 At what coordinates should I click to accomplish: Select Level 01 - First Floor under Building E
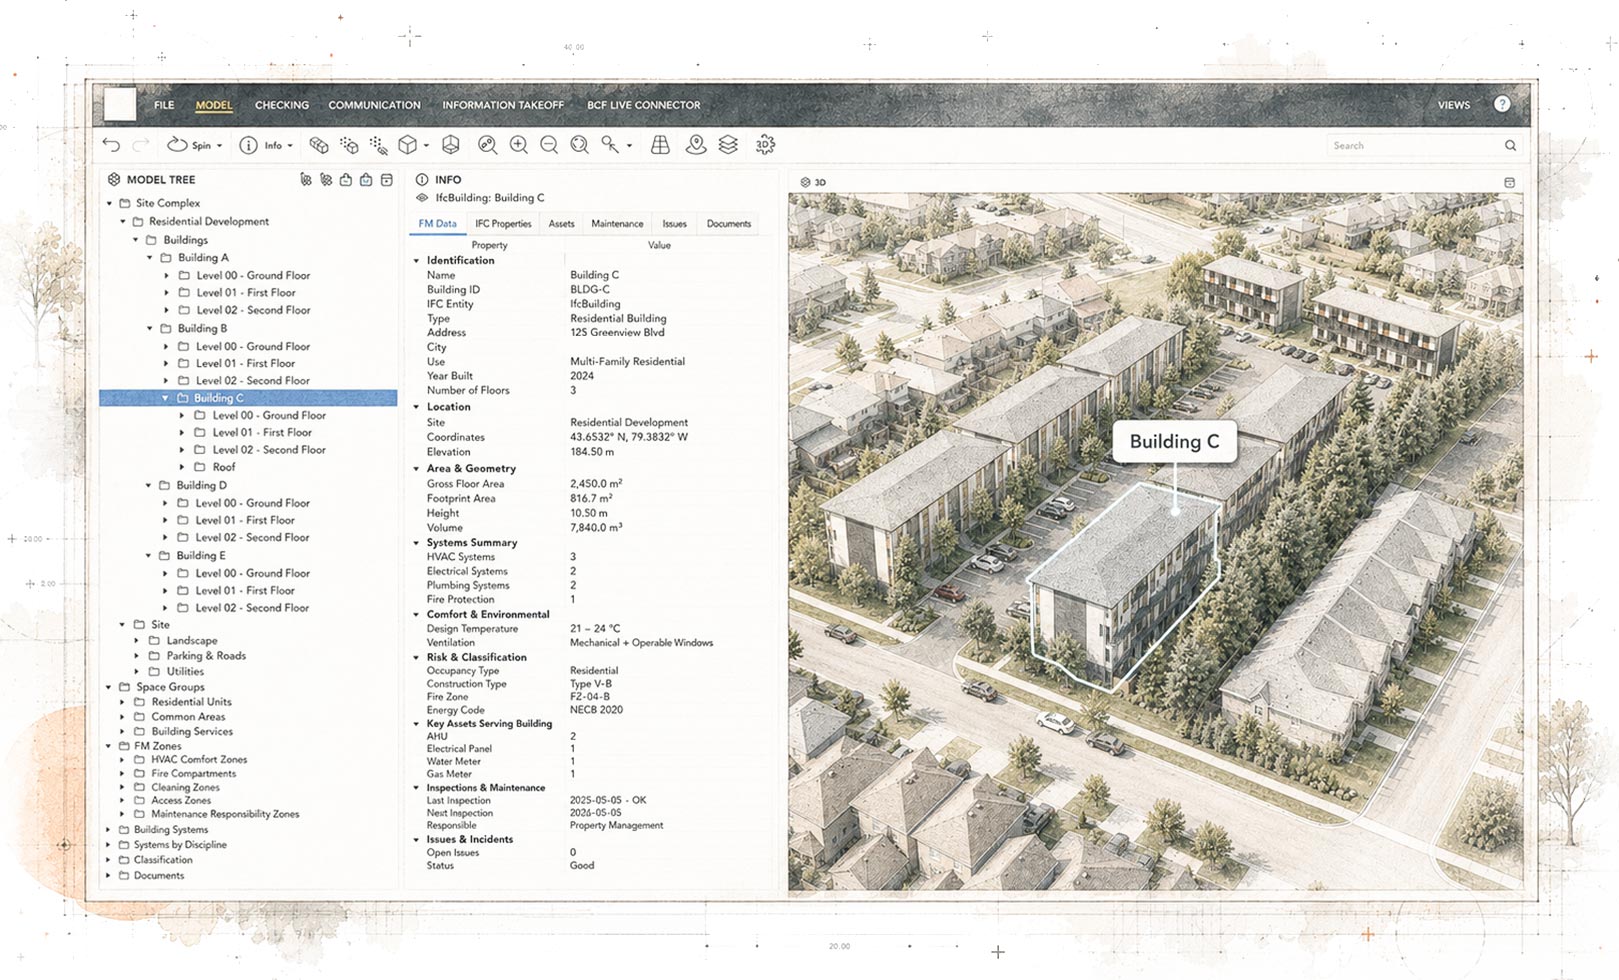[x=245, y=591]
